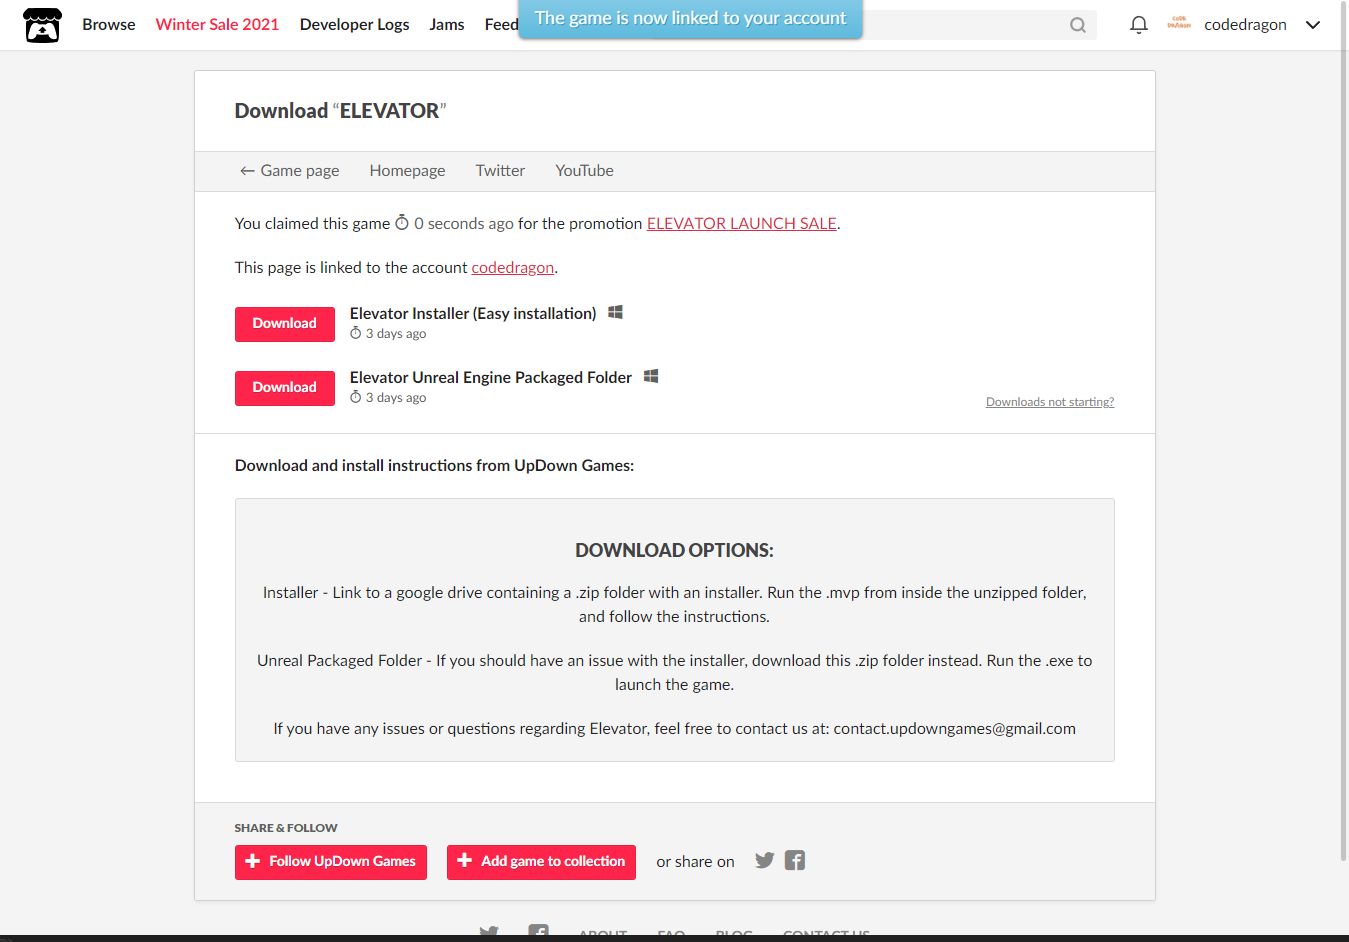Click the search magnifier icon
The image size is (1349, 942).
1078,25
